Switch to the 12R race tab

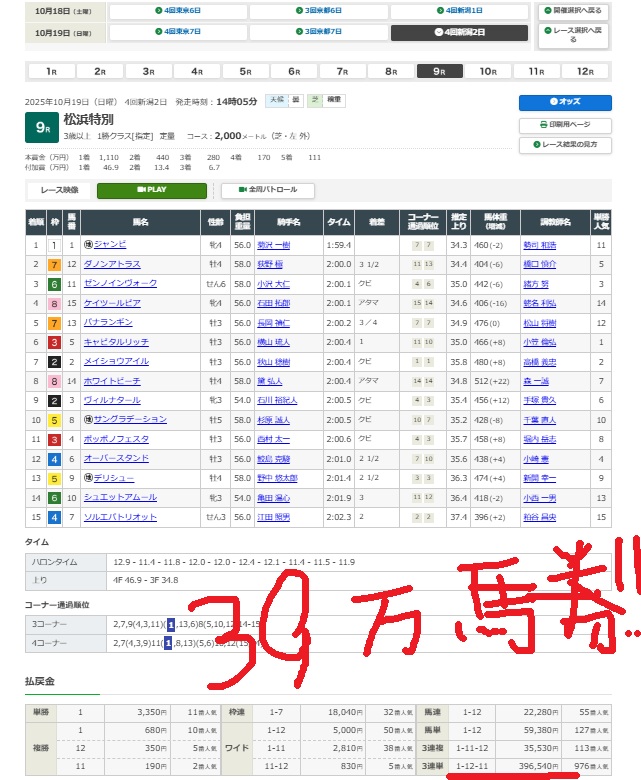(585, 72)
